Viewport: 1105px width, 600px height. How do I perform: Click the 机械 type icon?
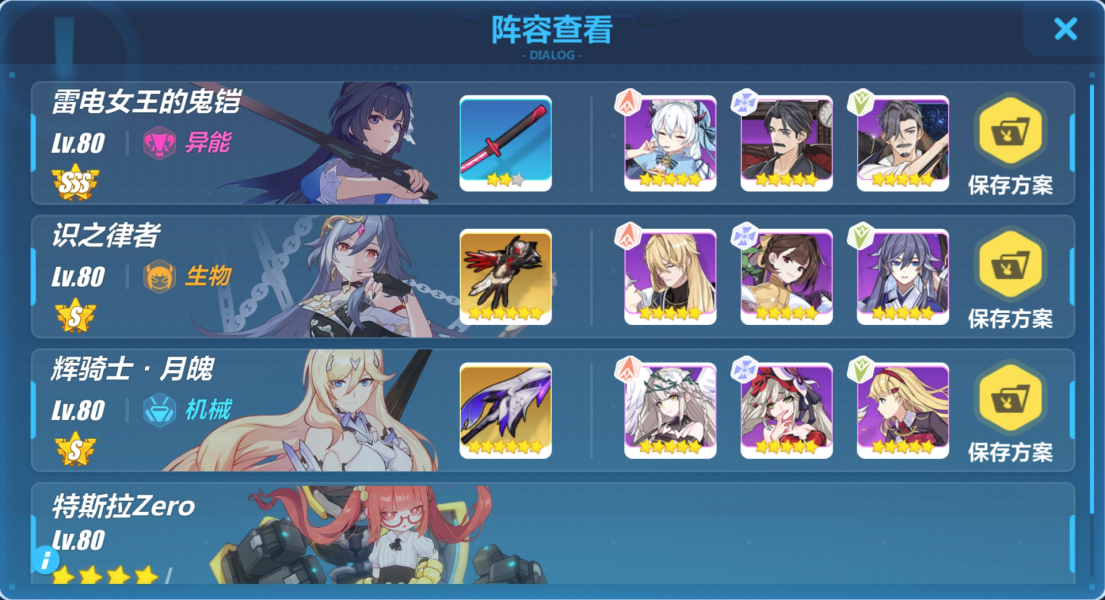[160, 410]
